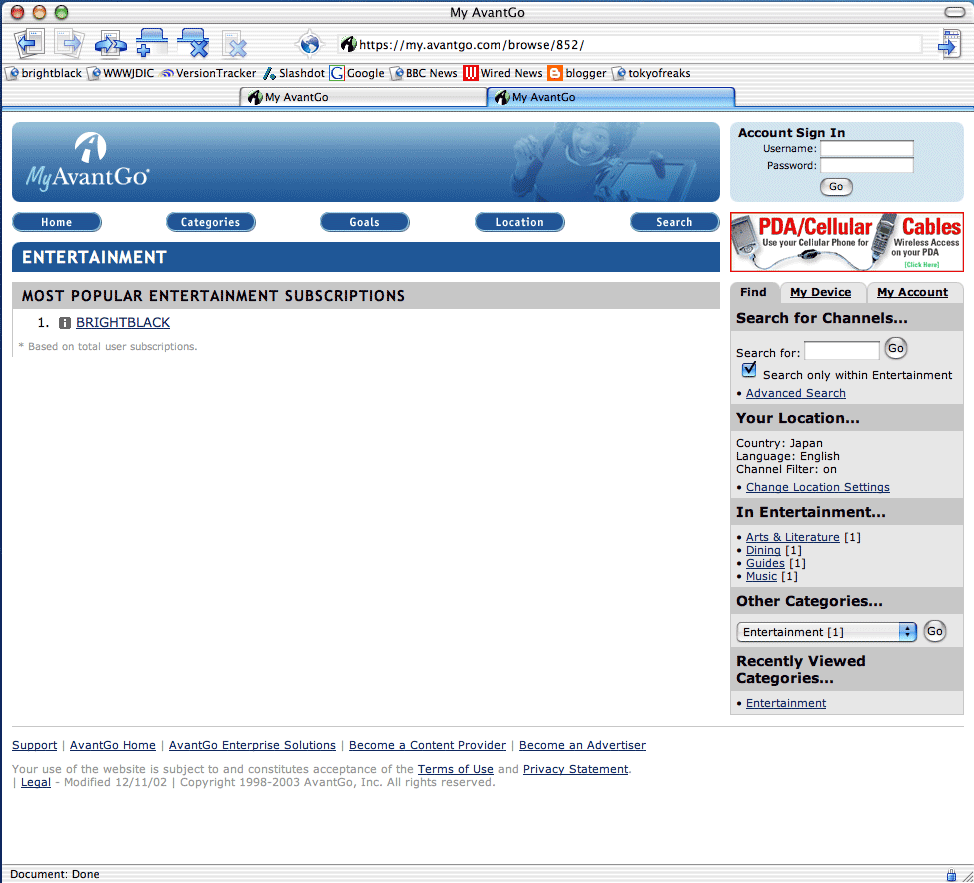
Task: Open the Advanced Search link
Action: (796, 393)
